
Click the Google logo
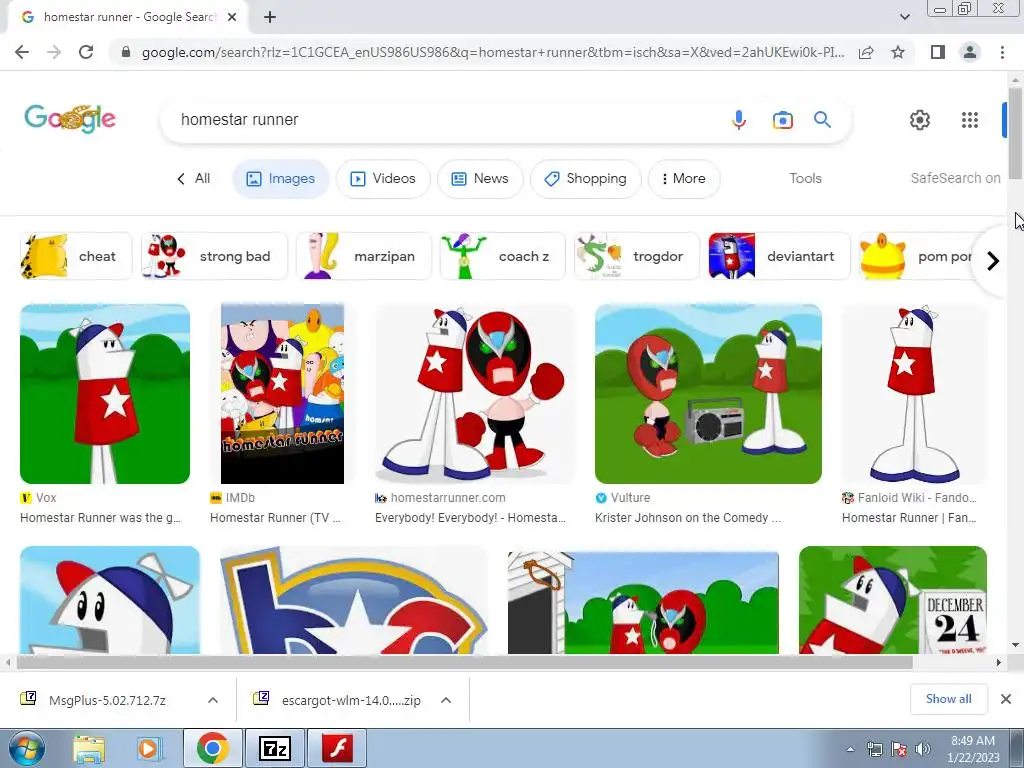[x=70, y=119]
